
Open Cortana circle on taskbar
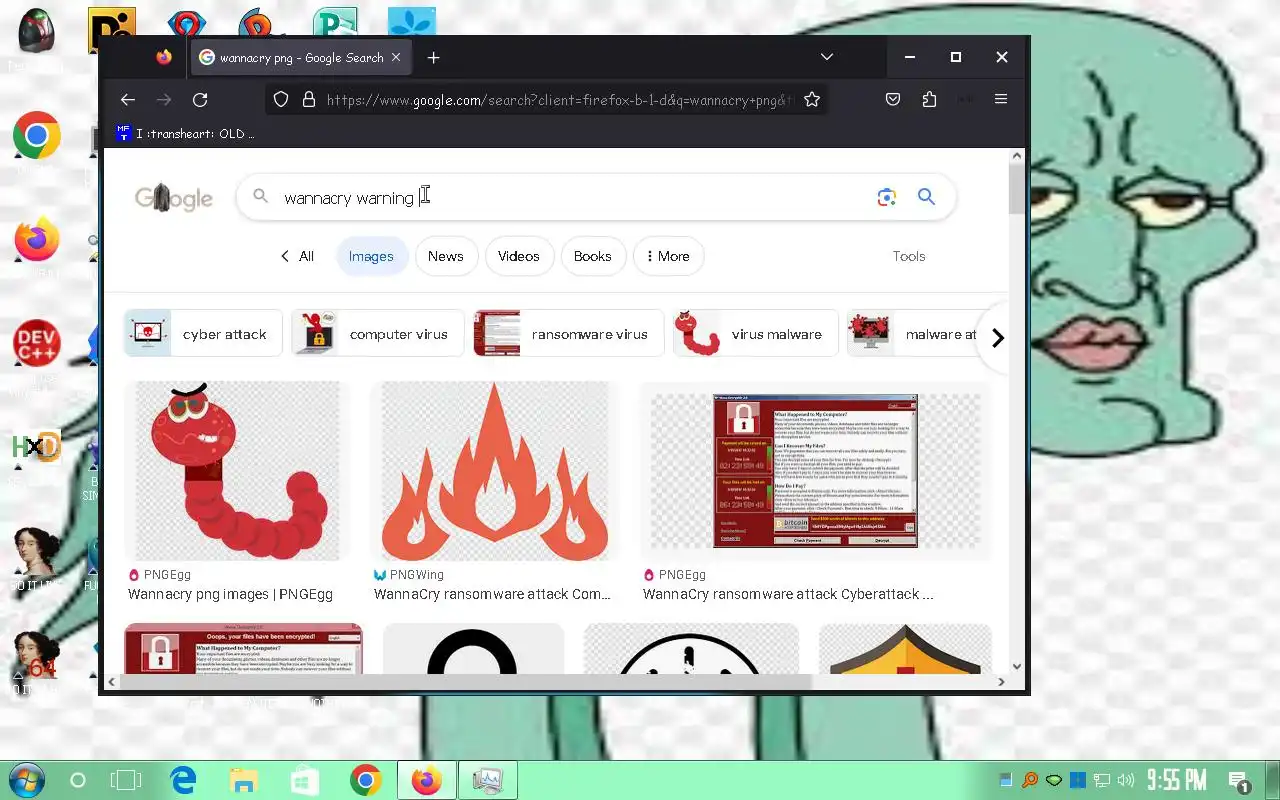[x=78, y=781]
